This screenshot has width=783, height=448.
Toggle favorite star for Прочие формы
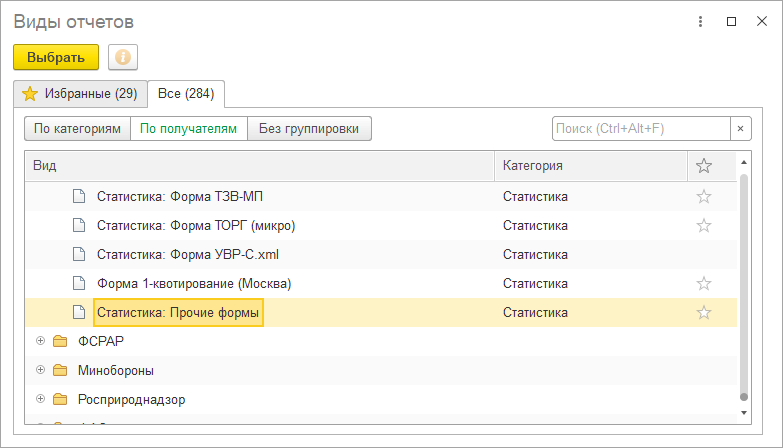(704, 313)
